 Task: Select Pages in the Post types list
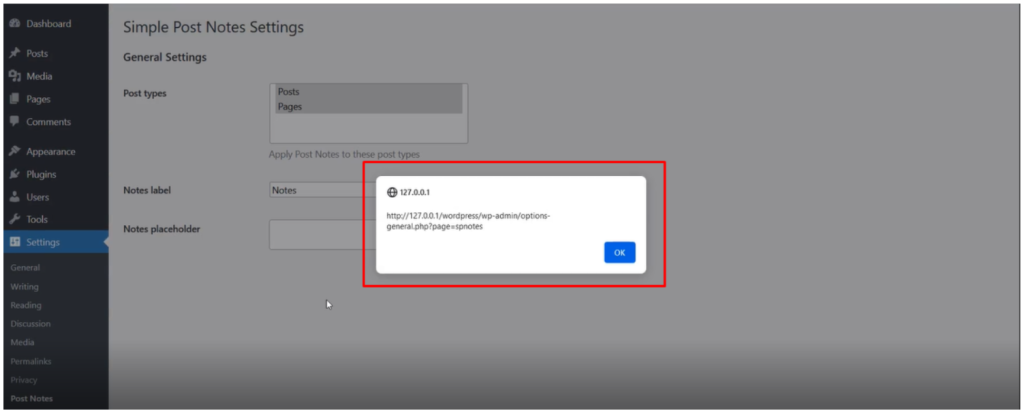click(369, 106)
